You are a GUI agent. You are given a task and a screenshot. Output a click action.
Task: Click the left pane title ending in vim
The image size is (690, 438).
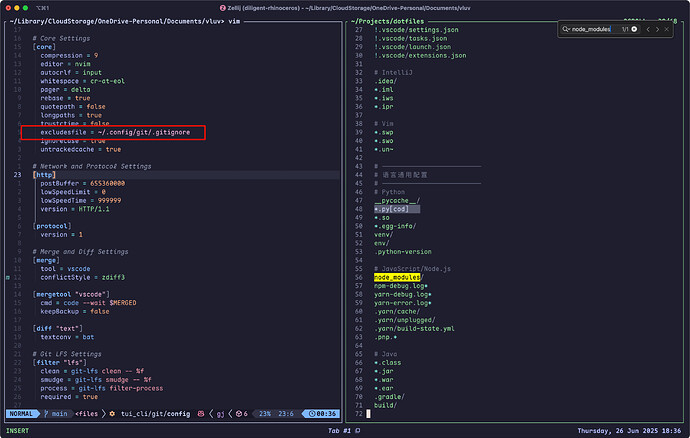click(x=125, y=21)
